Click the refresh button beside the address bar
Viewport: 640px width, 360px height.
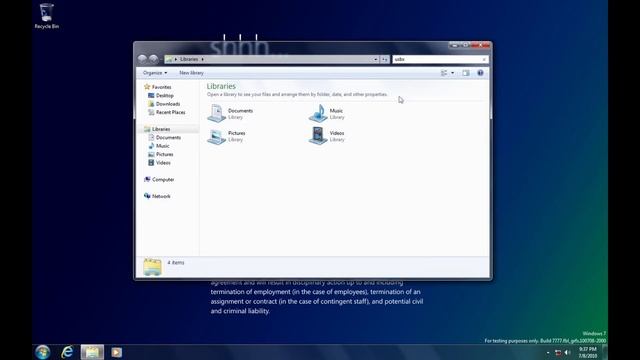click(385, 60)
